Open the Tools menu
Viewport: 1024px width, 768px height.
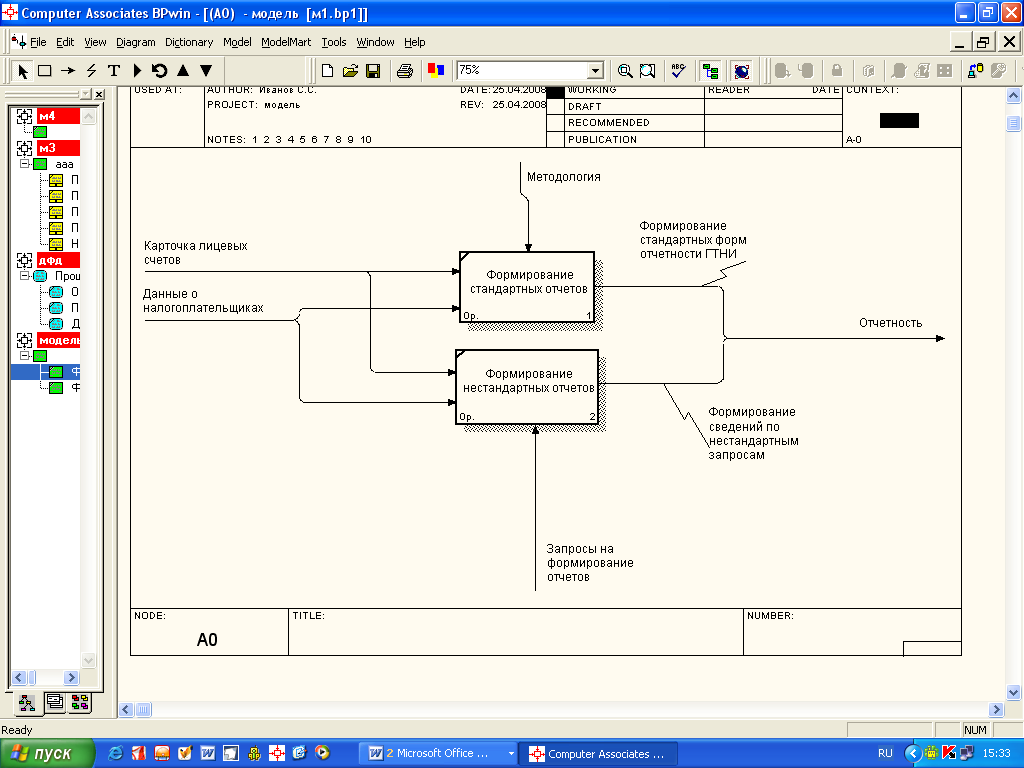click(334, 42)
